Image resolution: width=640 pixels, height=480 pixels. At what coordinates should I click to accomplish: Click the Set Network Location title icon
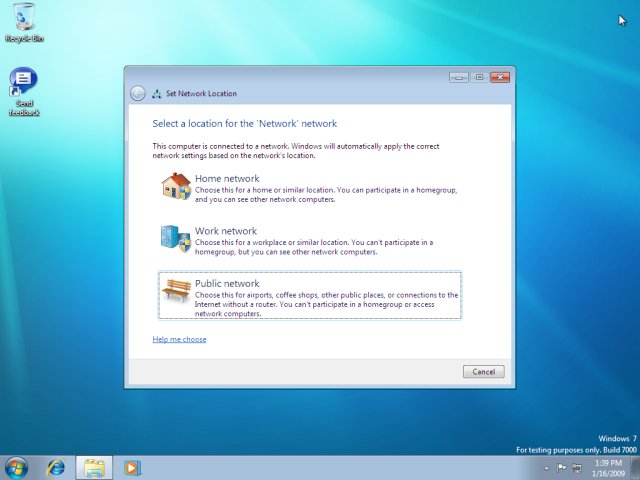(x=157, y=94)
